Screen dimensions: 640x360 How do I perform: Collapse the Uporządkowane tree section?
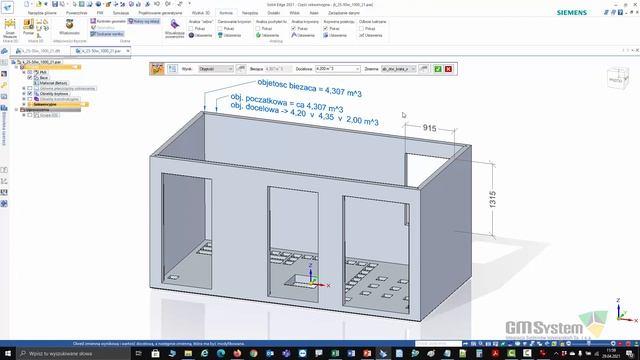click(16, 110)
